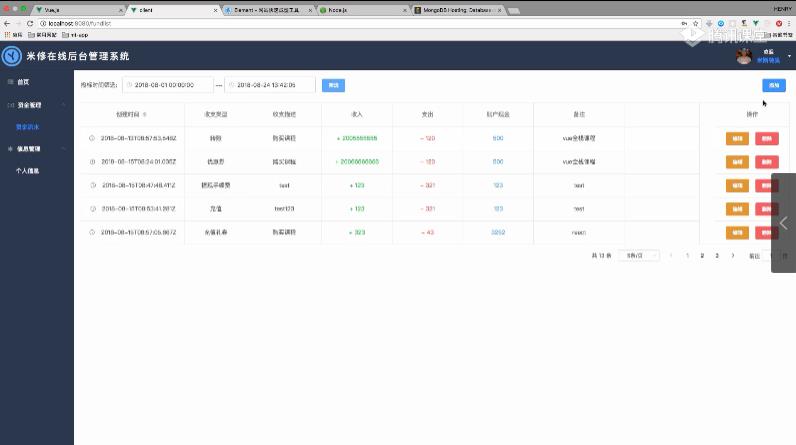Click the browser back arrow
Screen dimensions: 796x445
6,22
